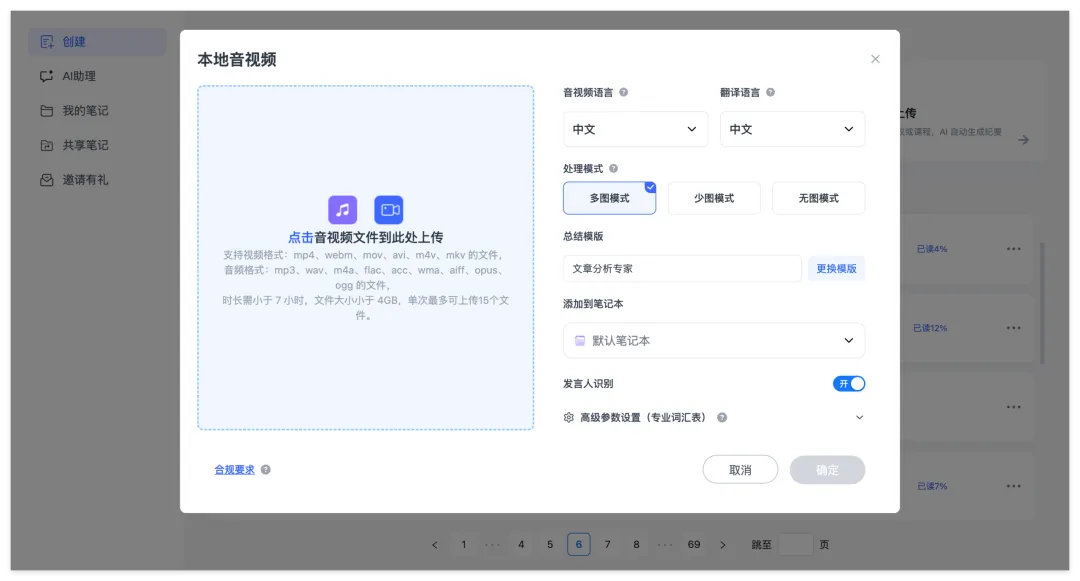Click the gear icon of 高级参数设置

(568, 417)
